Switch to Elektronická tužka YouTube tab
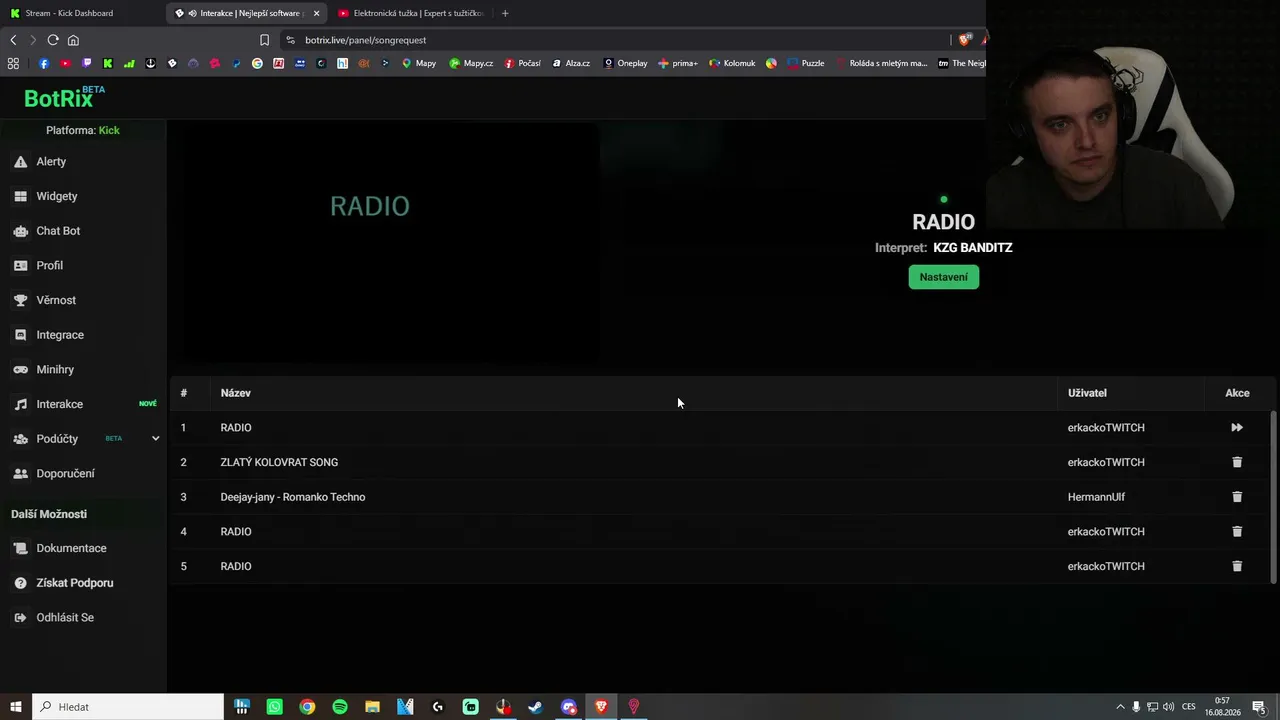 [x=410, y=13]
